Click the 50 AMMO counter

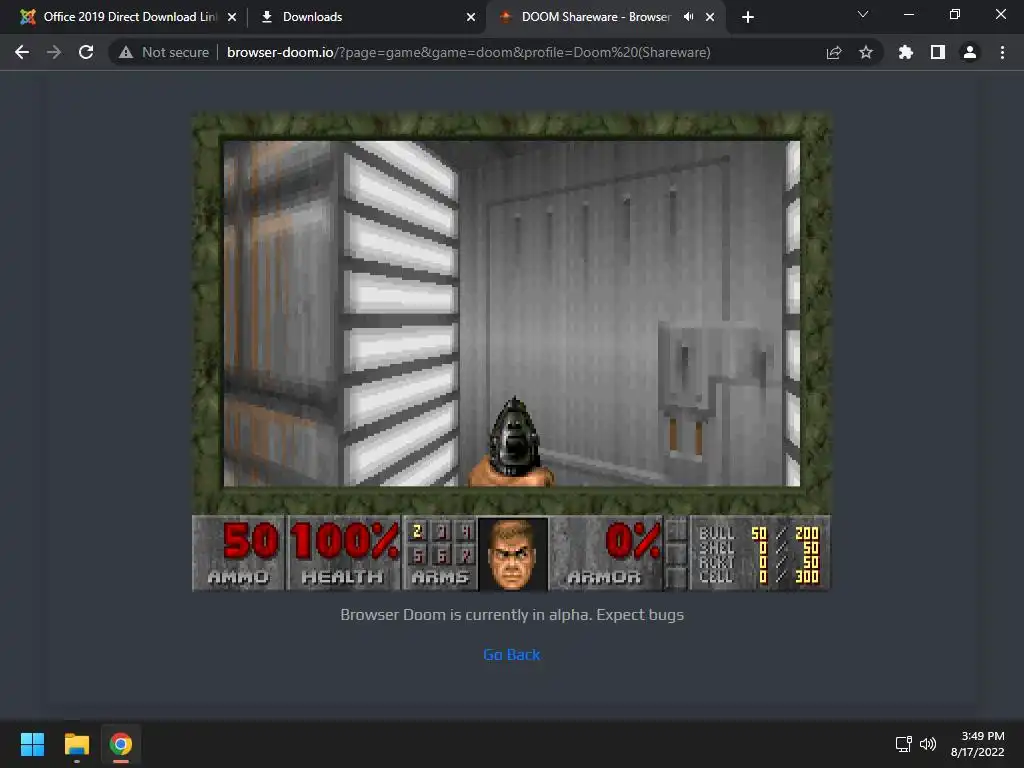pyautogui.click(x=239, y=552)
